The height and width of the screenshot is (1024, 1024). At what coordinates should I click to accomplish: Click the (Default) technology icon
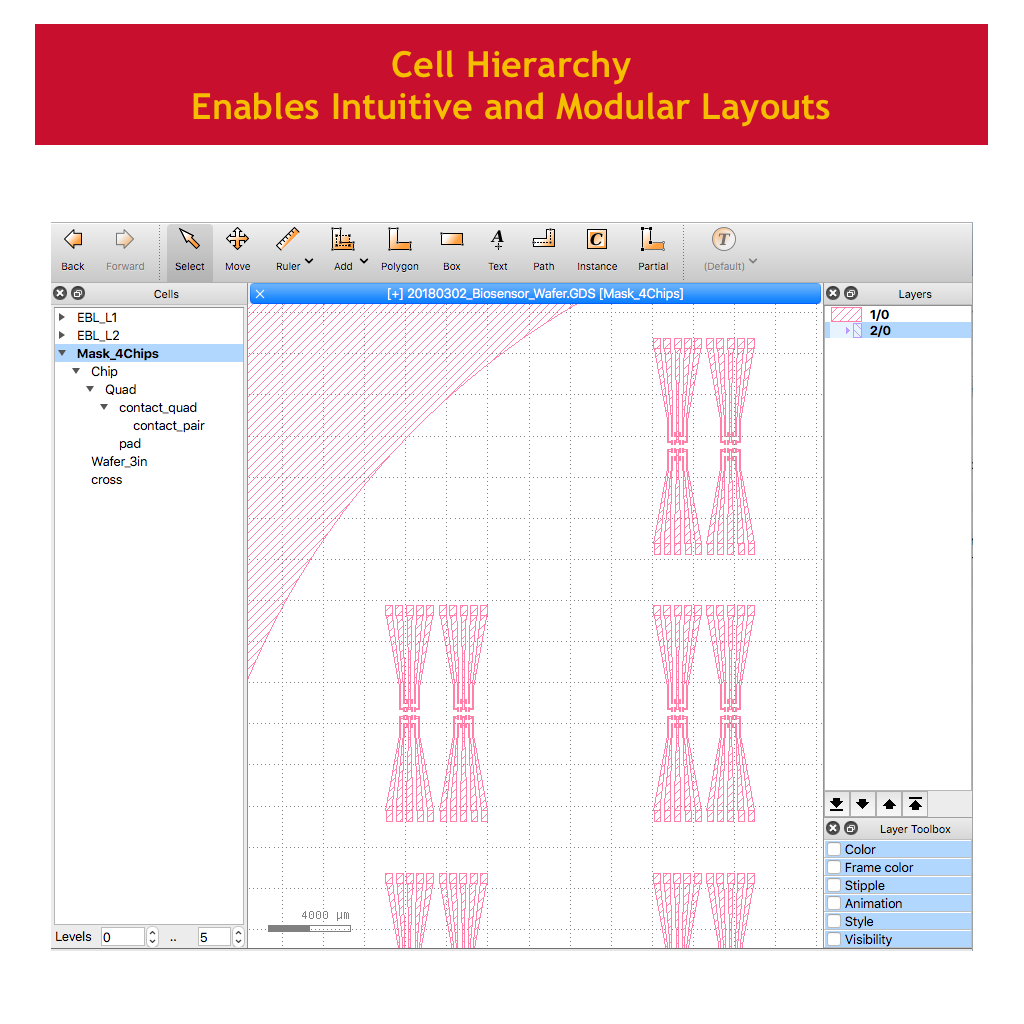[x=724, y=240]
